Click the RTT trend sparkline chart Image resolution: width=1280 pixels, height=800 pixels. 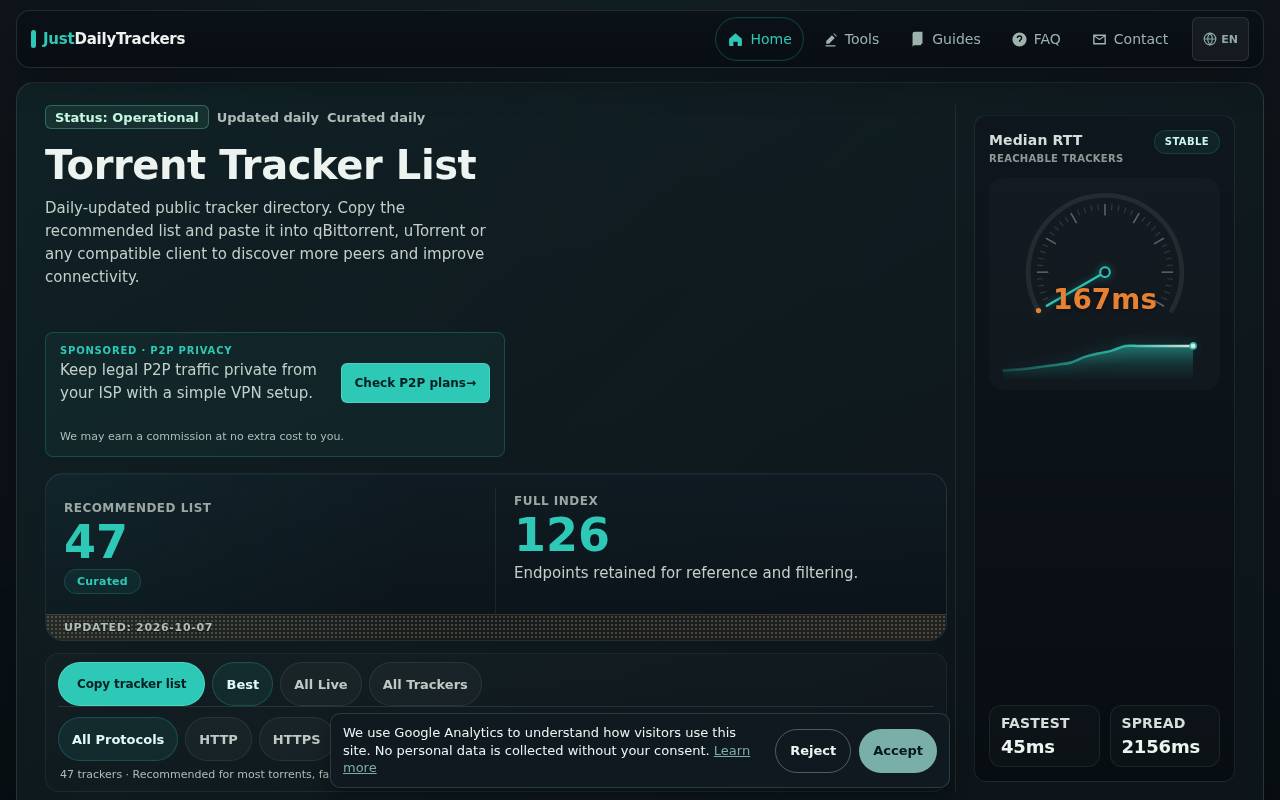1099,359
